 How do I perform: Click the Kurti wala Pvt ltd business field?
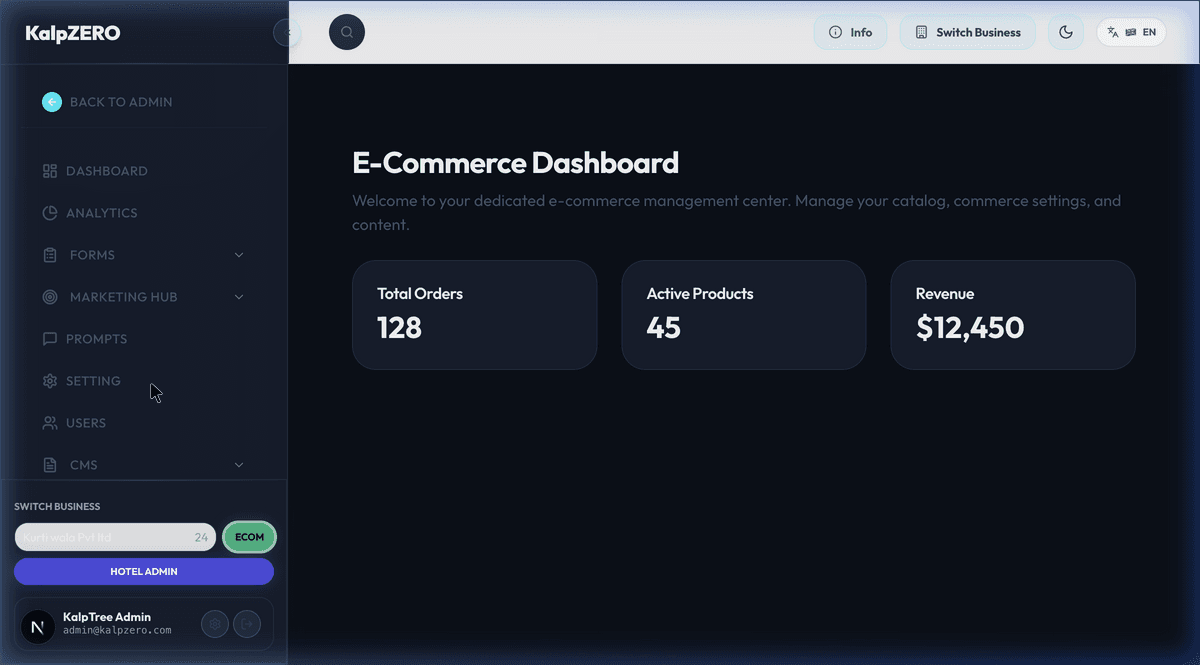115,537
